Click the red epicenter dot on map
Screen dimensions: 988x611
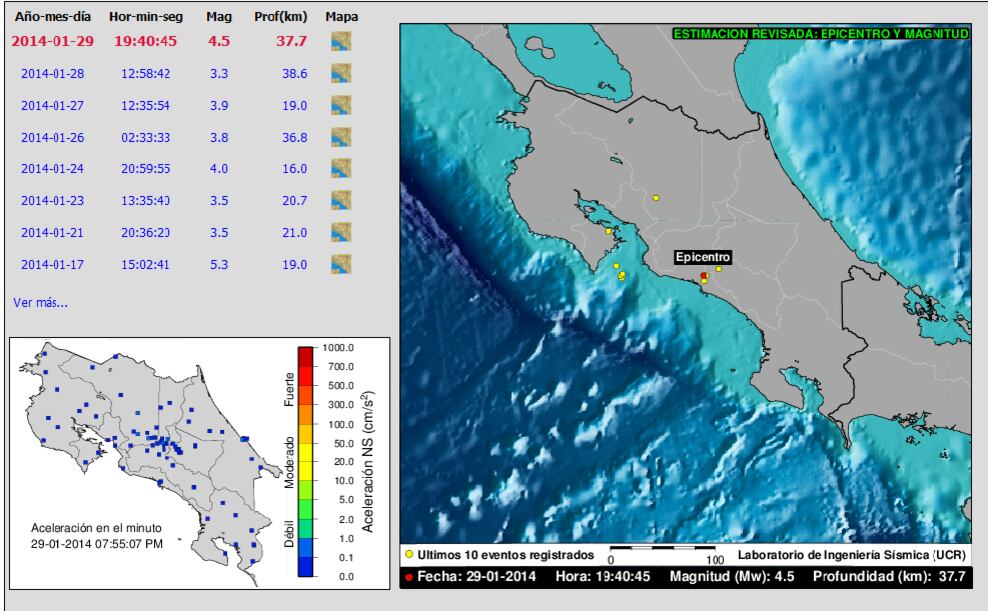pyautogui.click(x=704, y=275)
